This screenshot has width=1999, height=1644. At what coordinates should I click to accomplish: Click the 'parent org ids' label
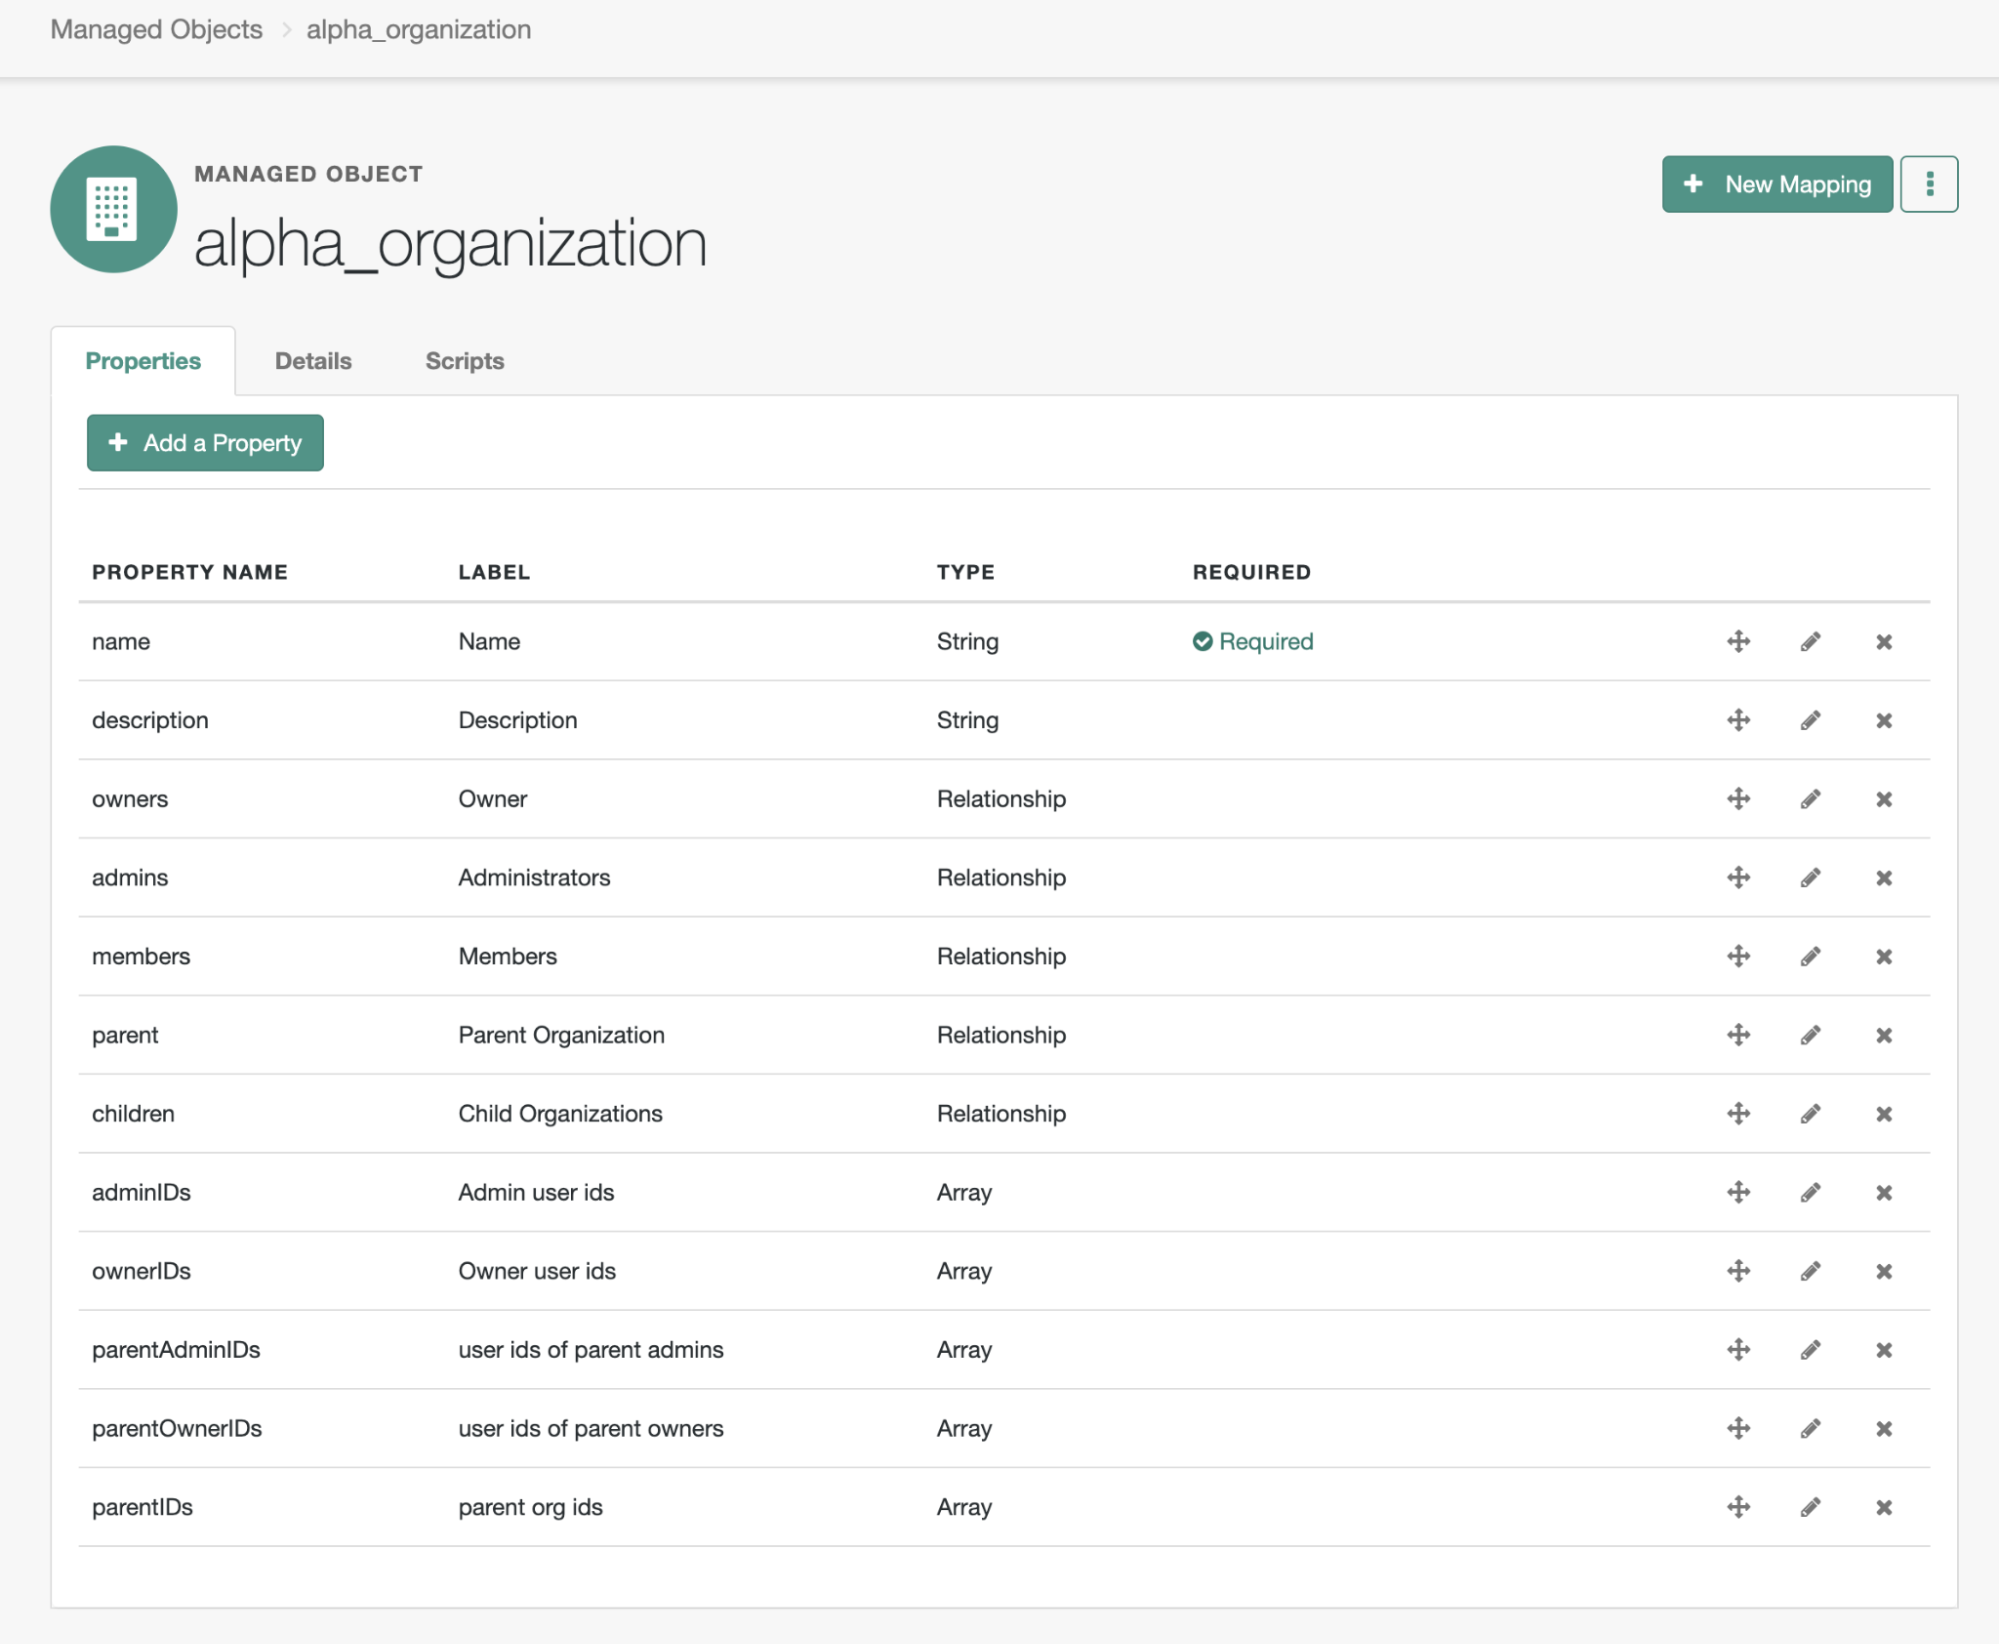coord(530,1507)
